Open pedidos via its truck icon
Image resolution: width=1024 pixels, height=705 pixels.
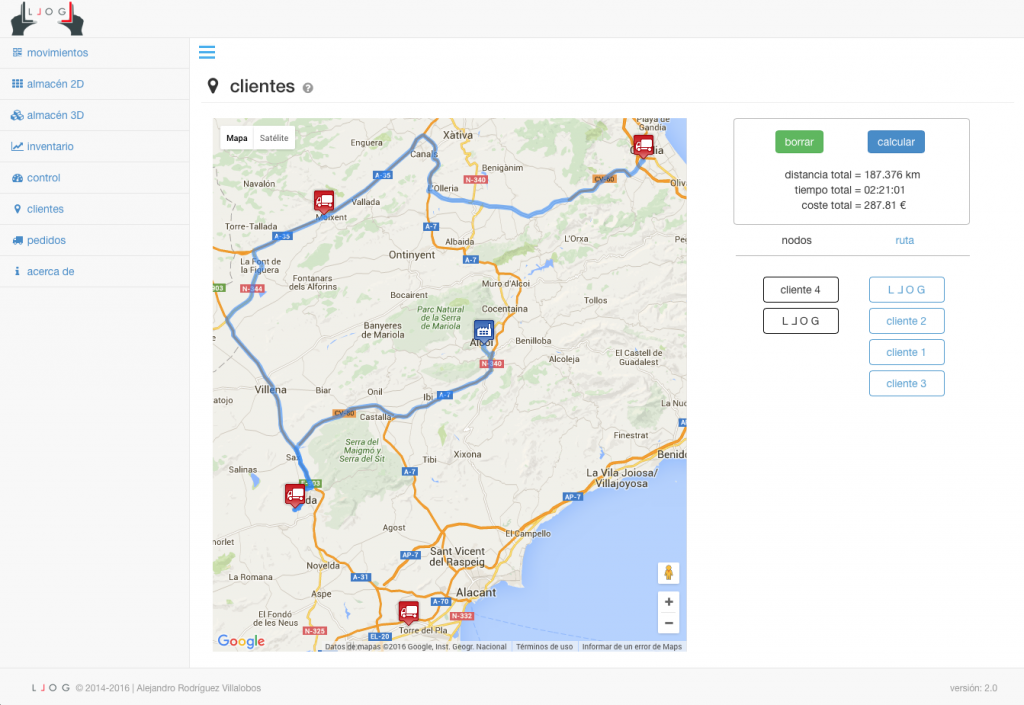(x=17, y=240)
